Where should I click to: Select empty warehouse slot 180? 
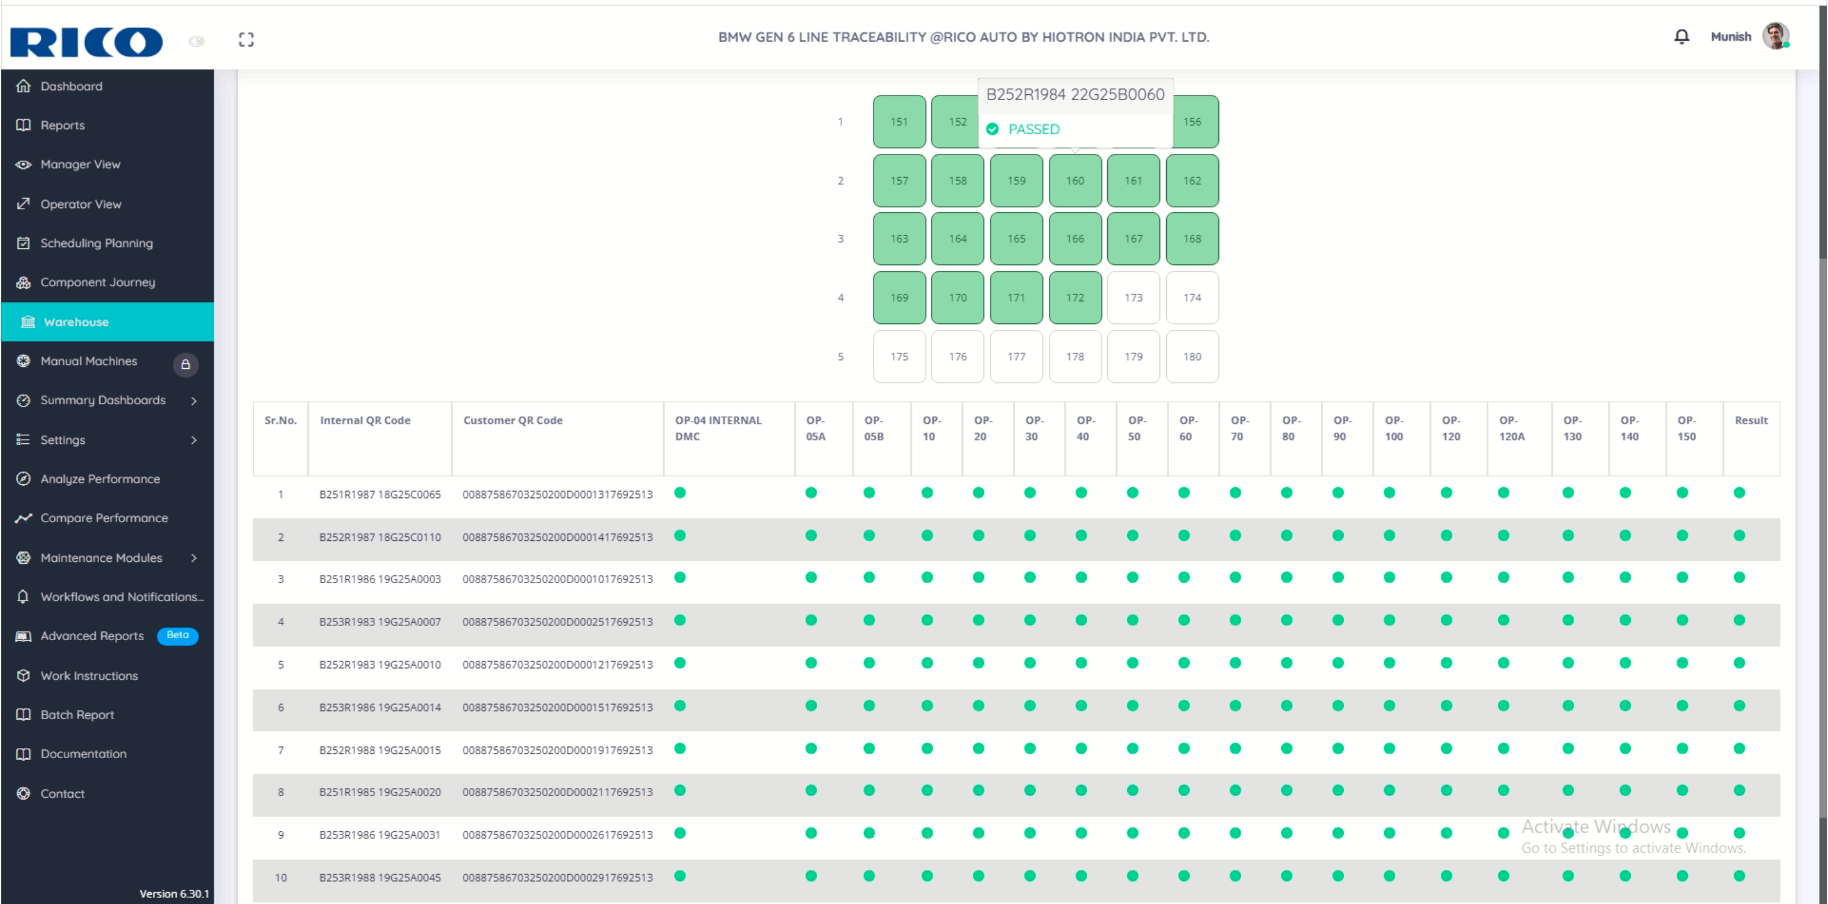click(x=1192, y=357)
